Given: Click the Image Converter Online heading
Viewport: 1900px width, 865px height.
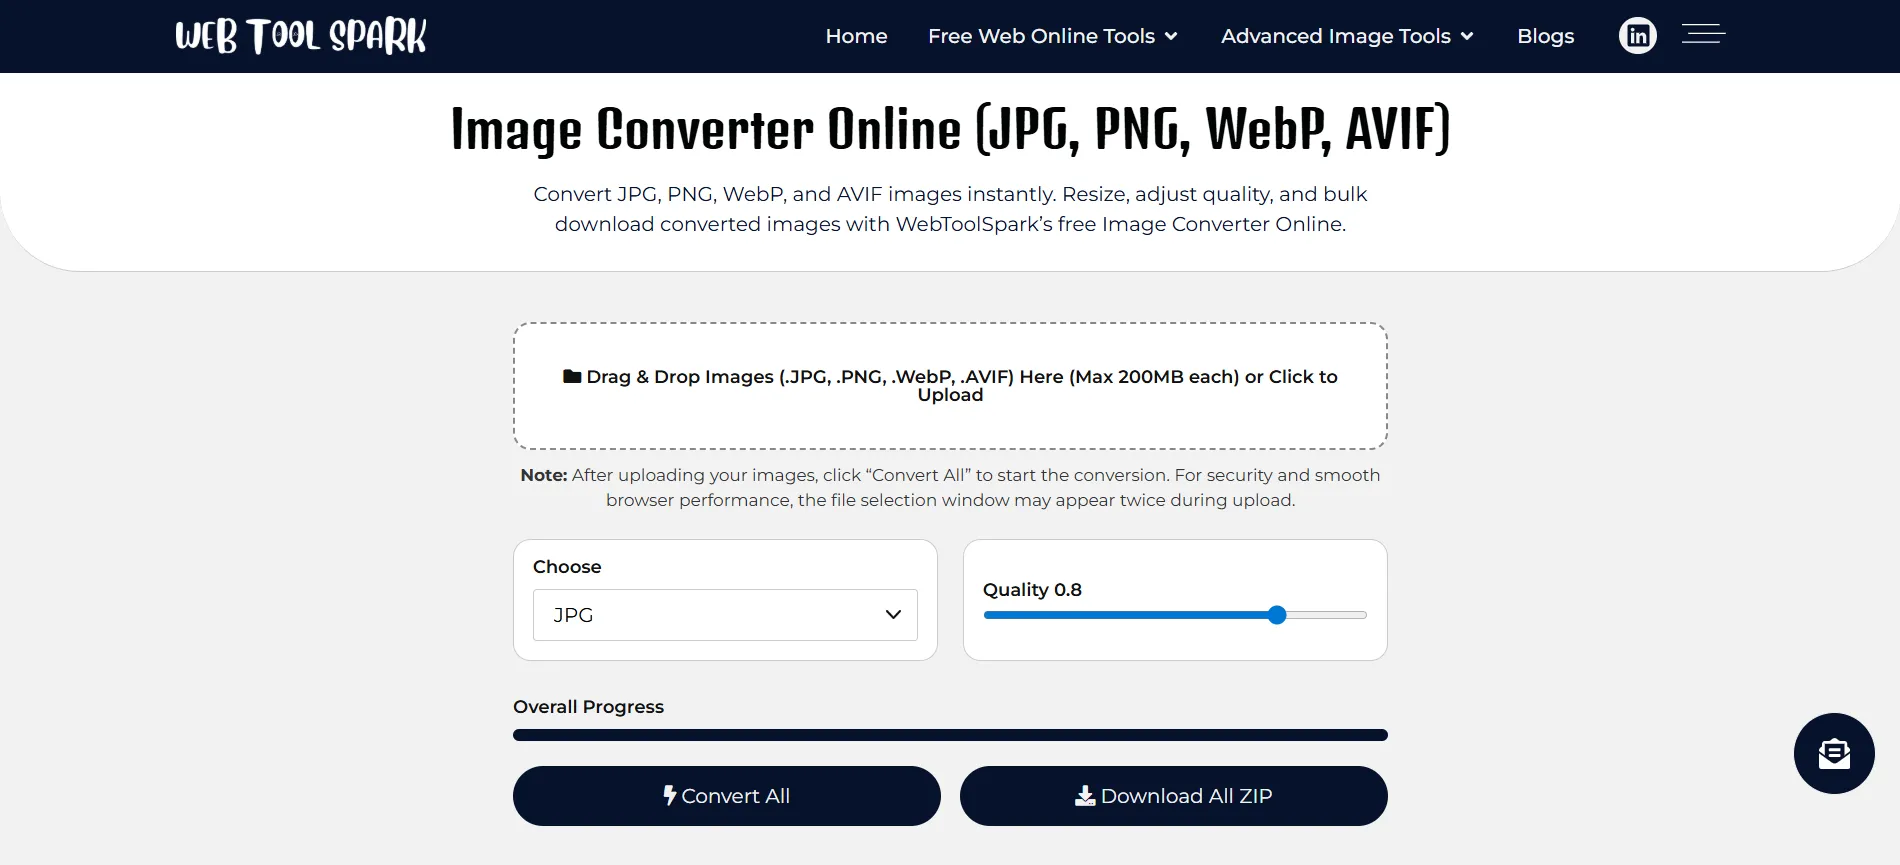Looking at the screenshot, I should (950, 129).
